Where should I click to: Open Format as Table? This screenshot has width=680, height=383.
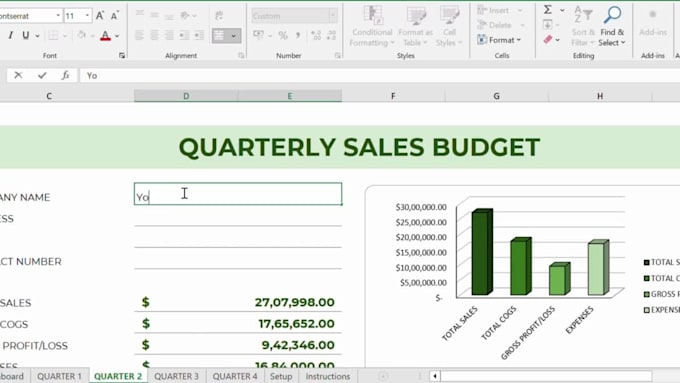(x=415, y=26)
